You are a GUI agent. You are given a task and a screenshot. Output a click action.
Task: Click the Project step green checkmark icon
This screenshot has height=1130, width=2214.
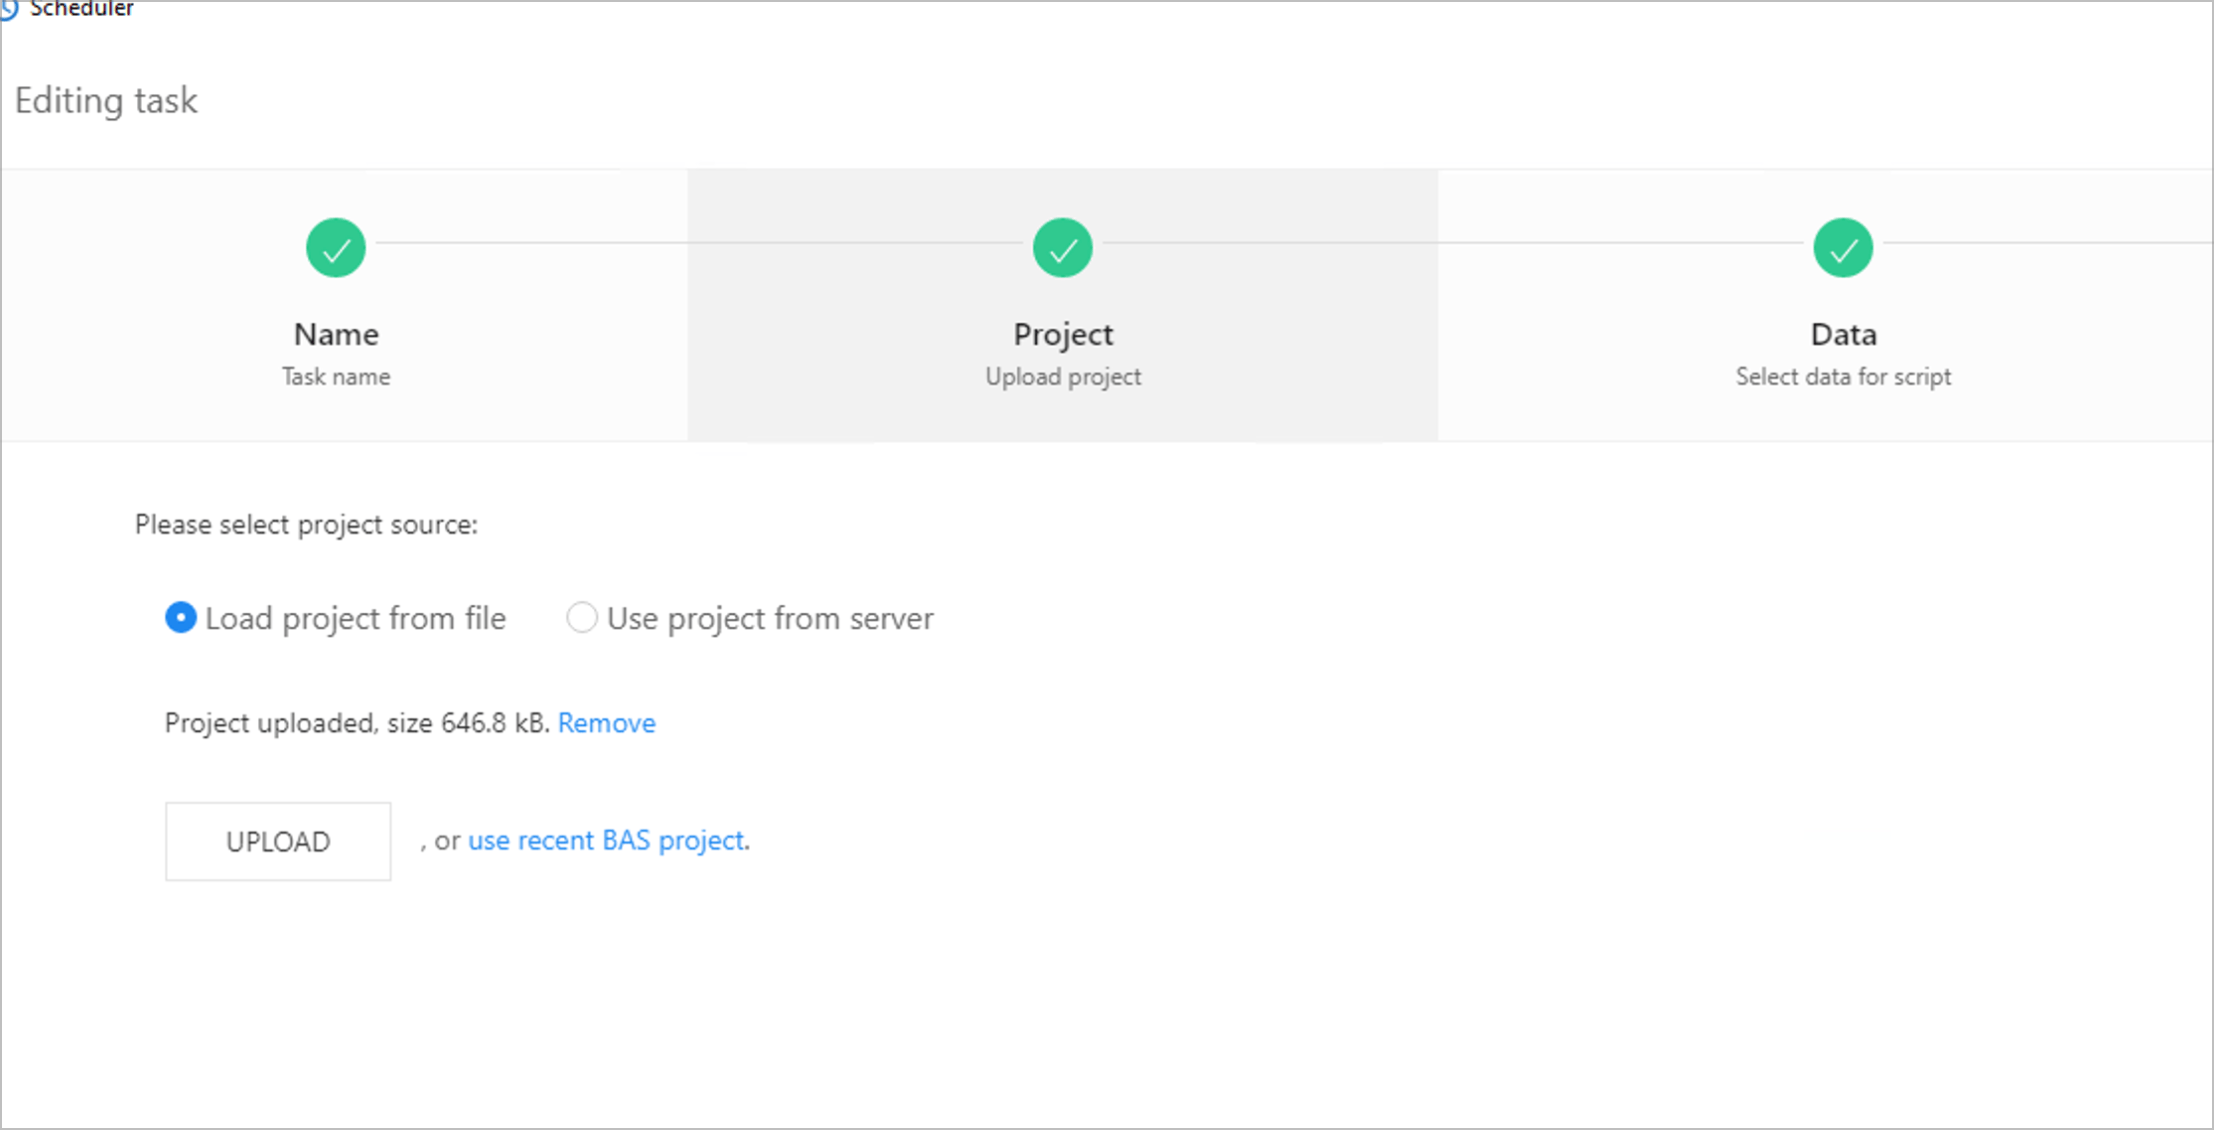pyautogui.click(x=1062, y=248)
